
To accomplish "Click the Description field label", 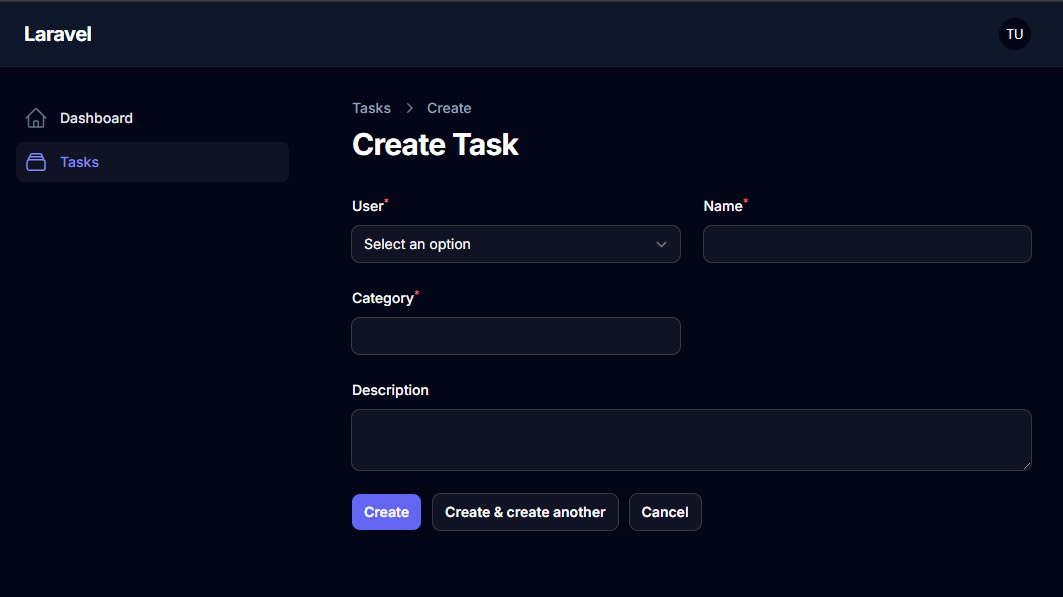I will [x=390, y=390].
